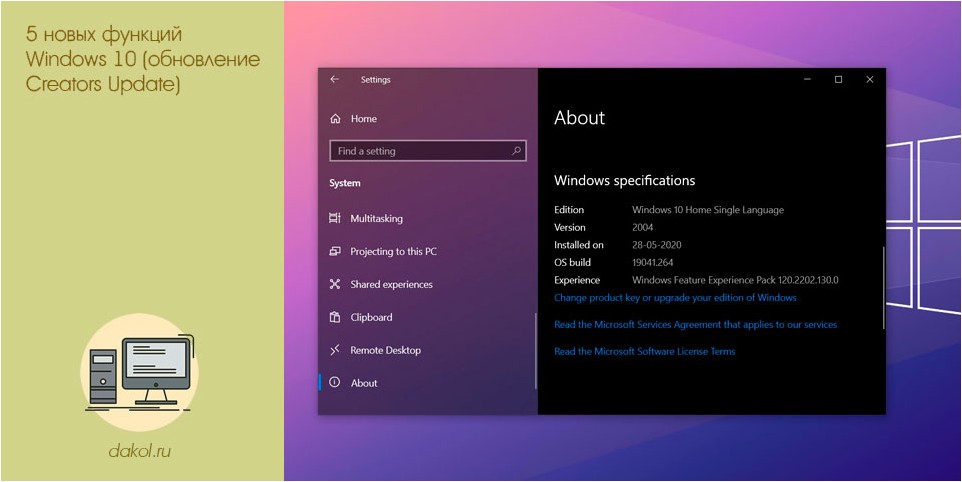Click the Edition label
This screenshot has width=962, height=482.
tap(569, 210)
